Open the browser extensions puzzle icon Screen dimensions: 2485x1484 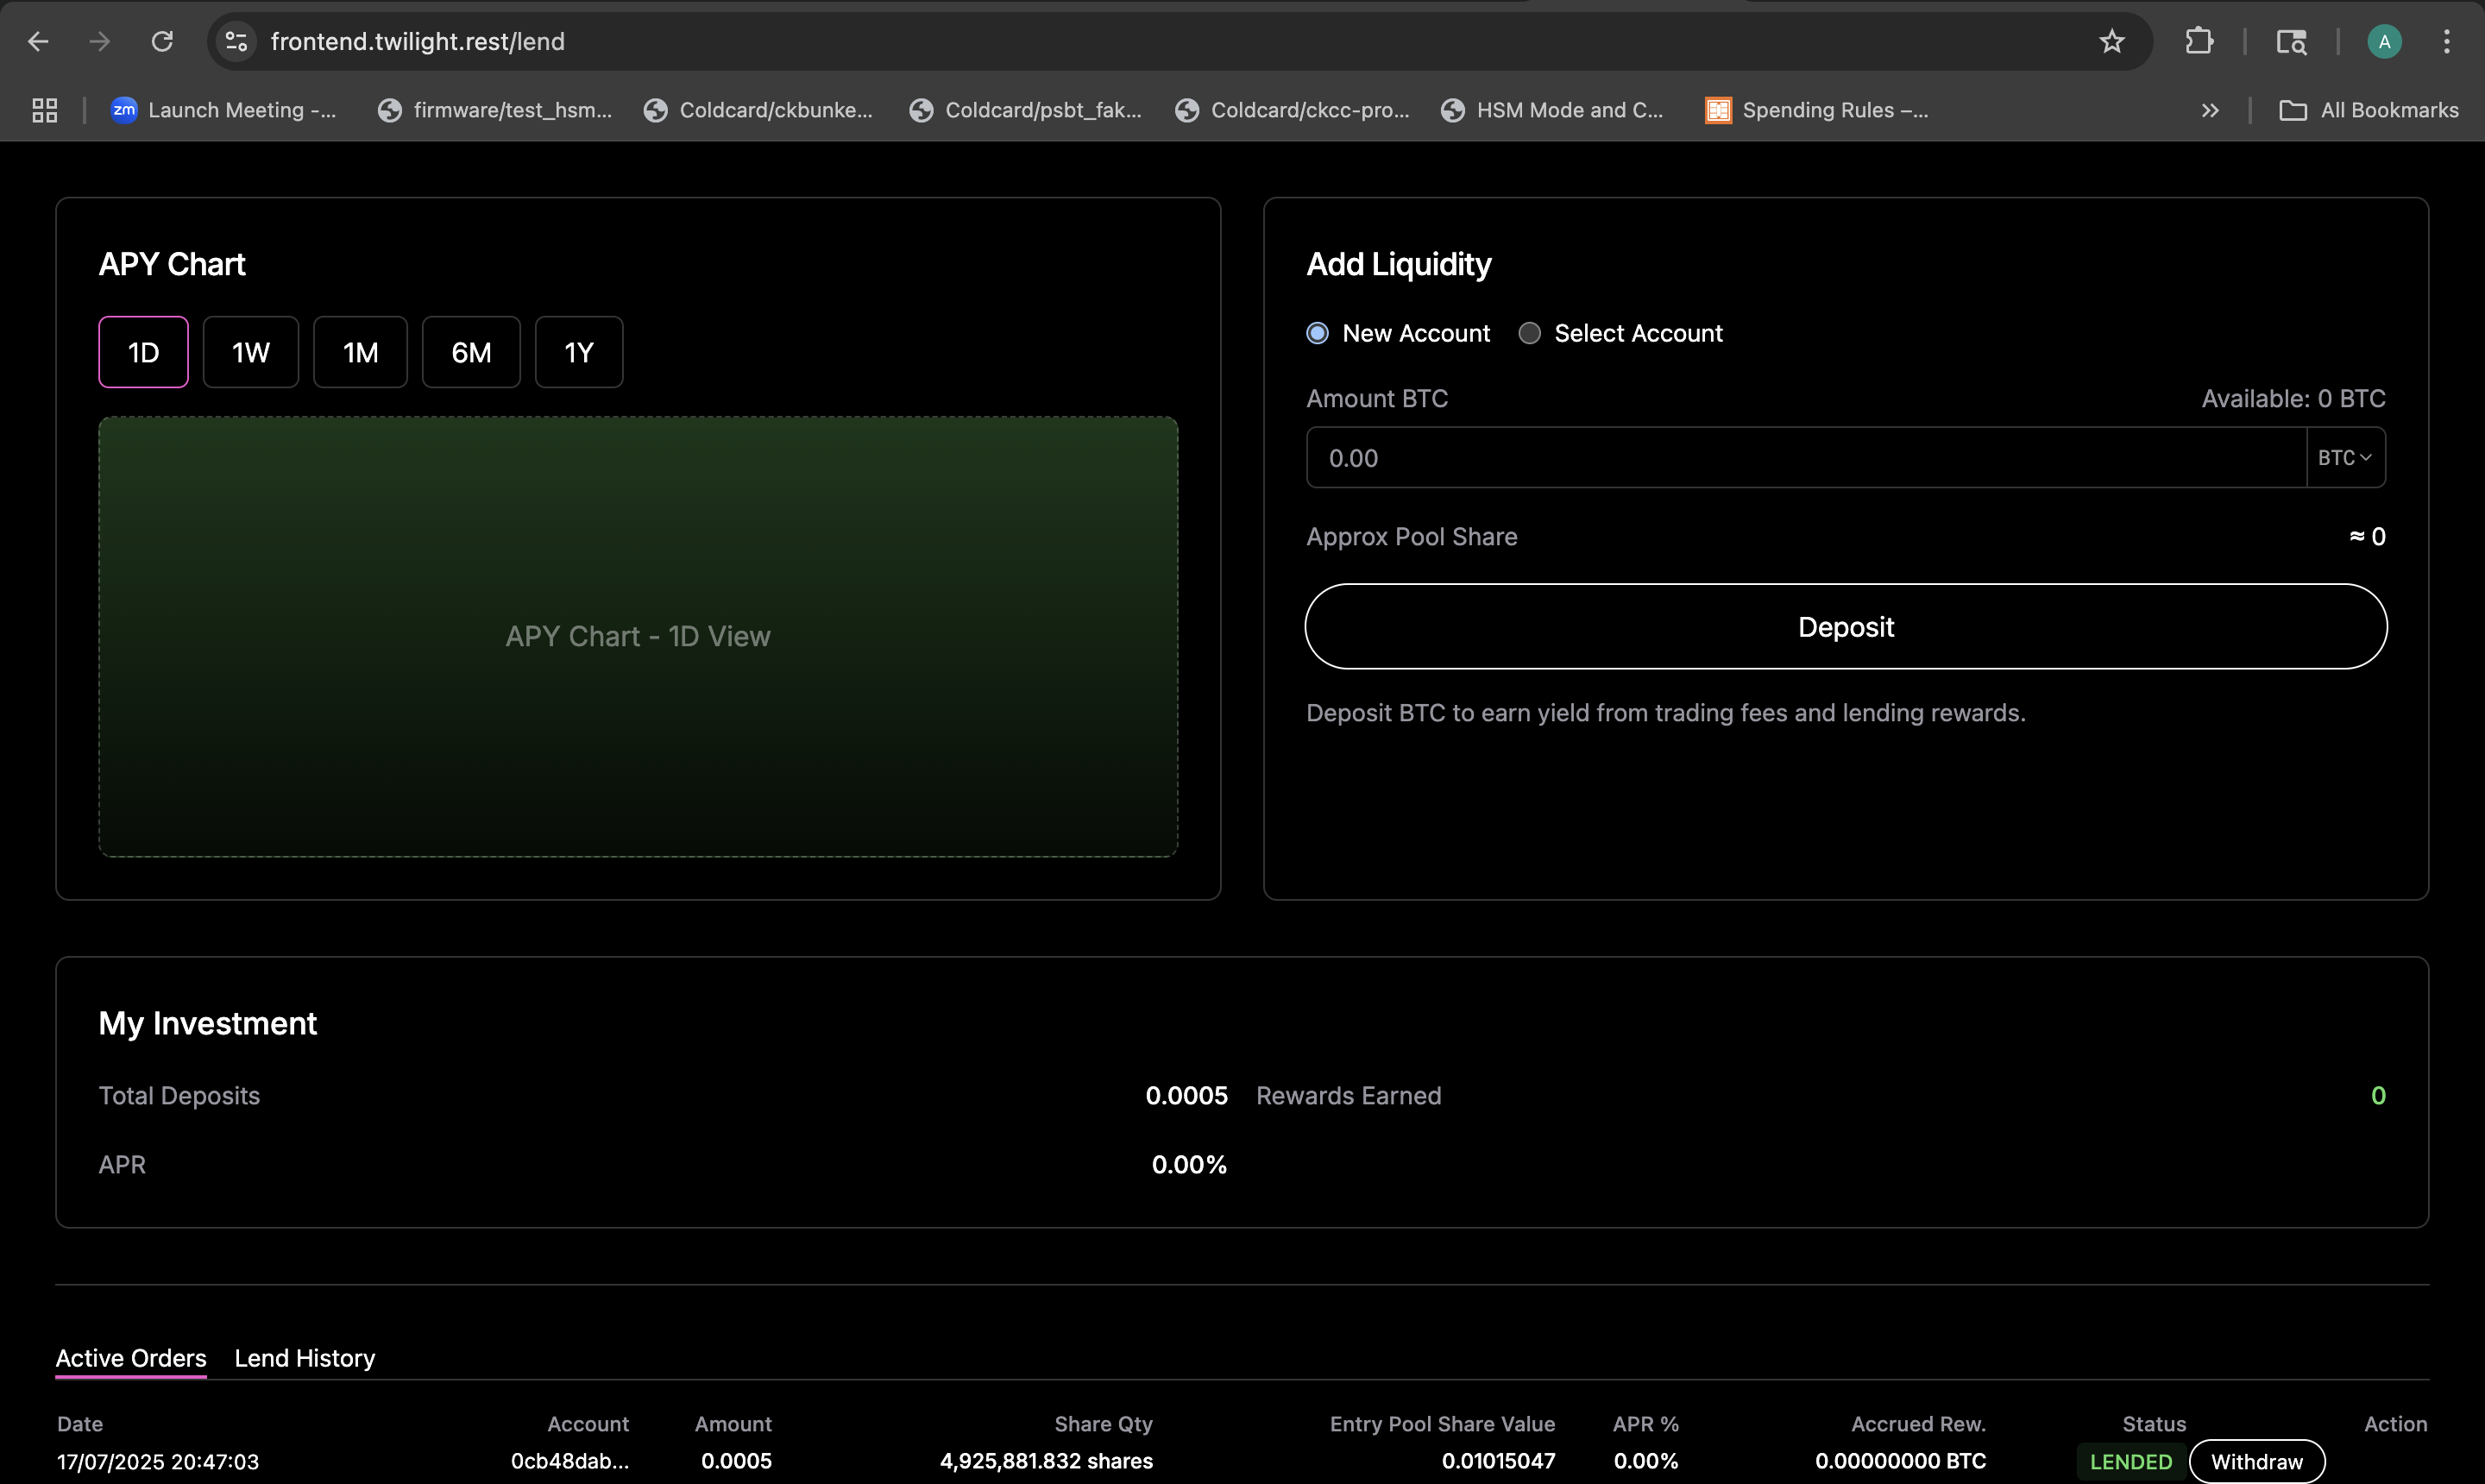(x=2198, y=41)
